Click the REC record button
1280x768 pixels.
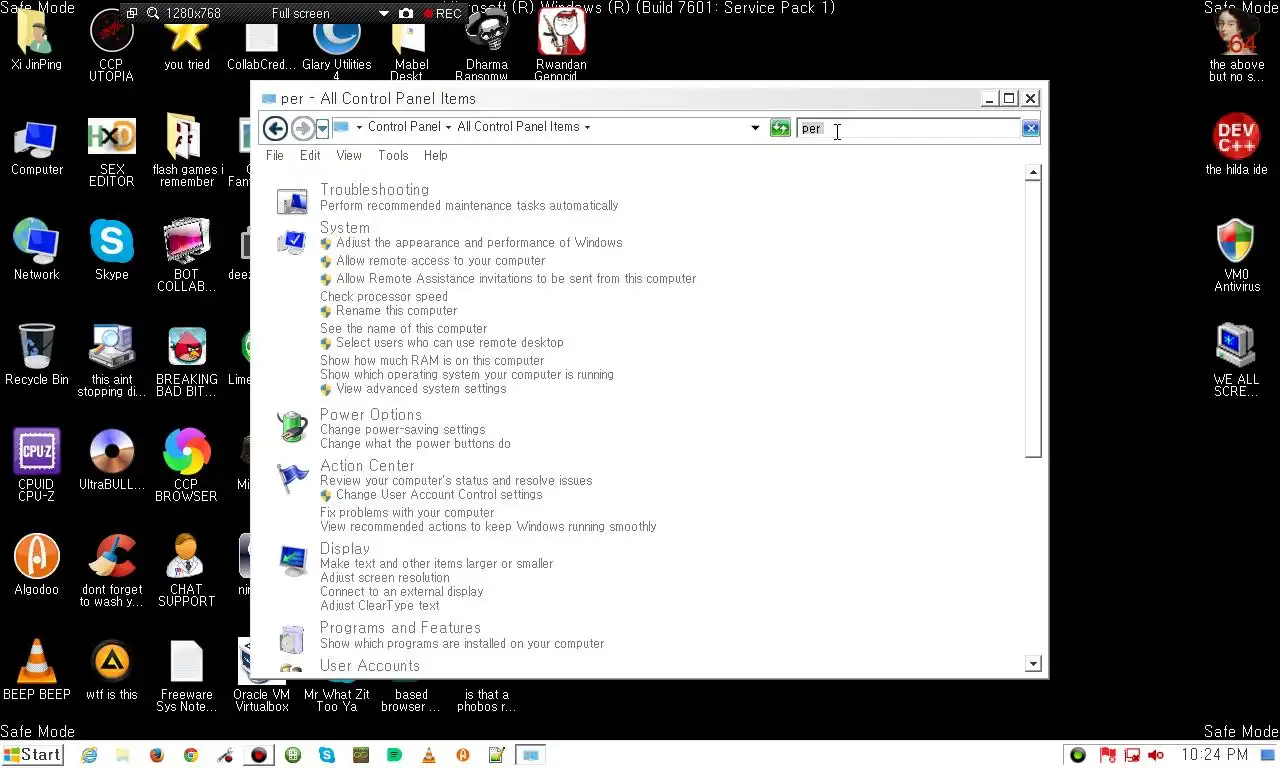(442, 14)
